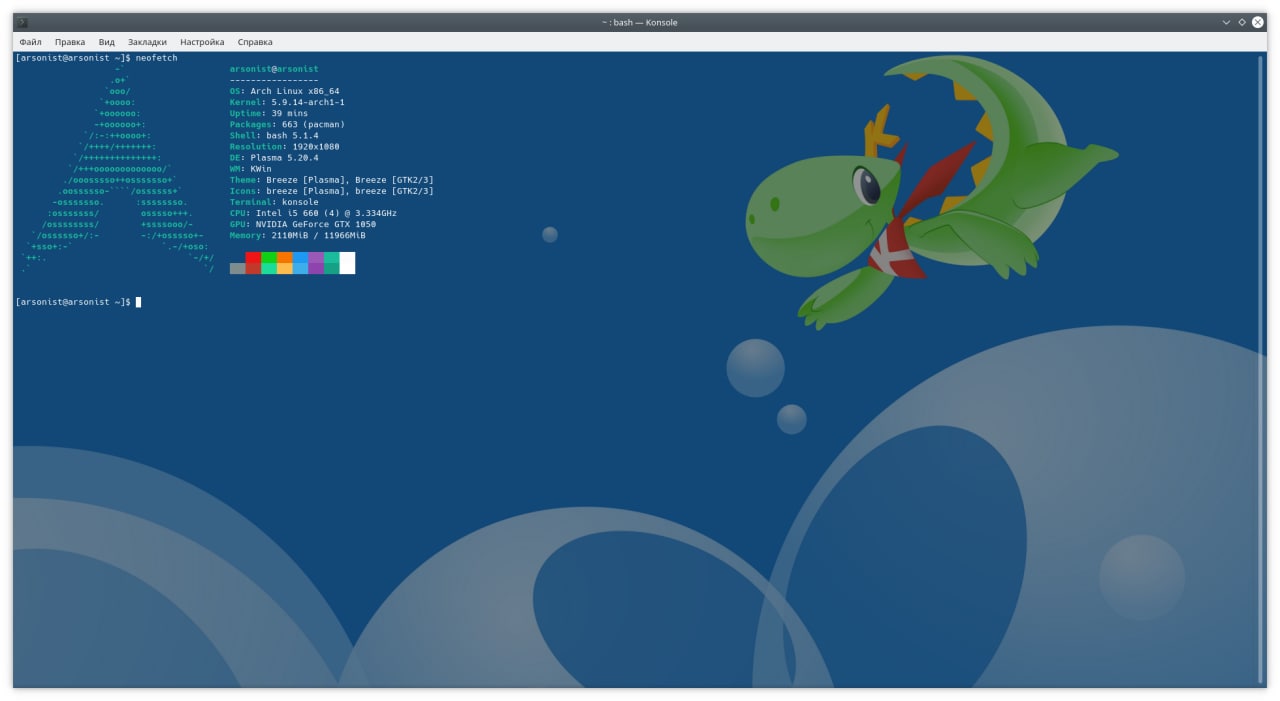Screen dimensions: 1280x701
Task: Open the Вид menu
Action: (107, 42)
